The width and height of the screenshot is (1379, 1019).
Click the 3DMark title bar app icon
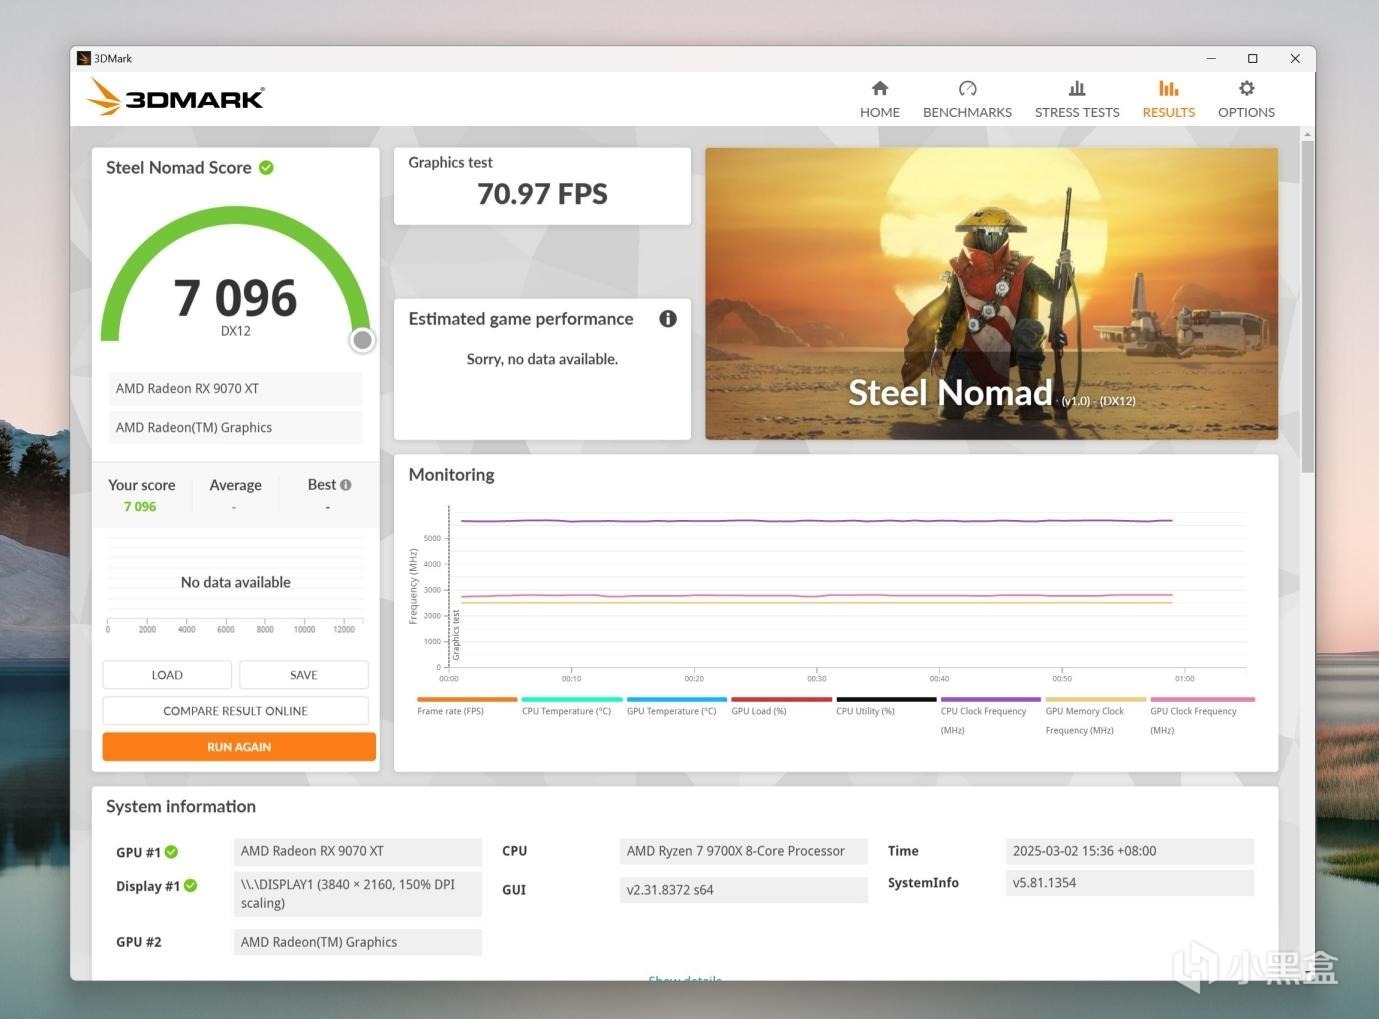pos(84,58)
